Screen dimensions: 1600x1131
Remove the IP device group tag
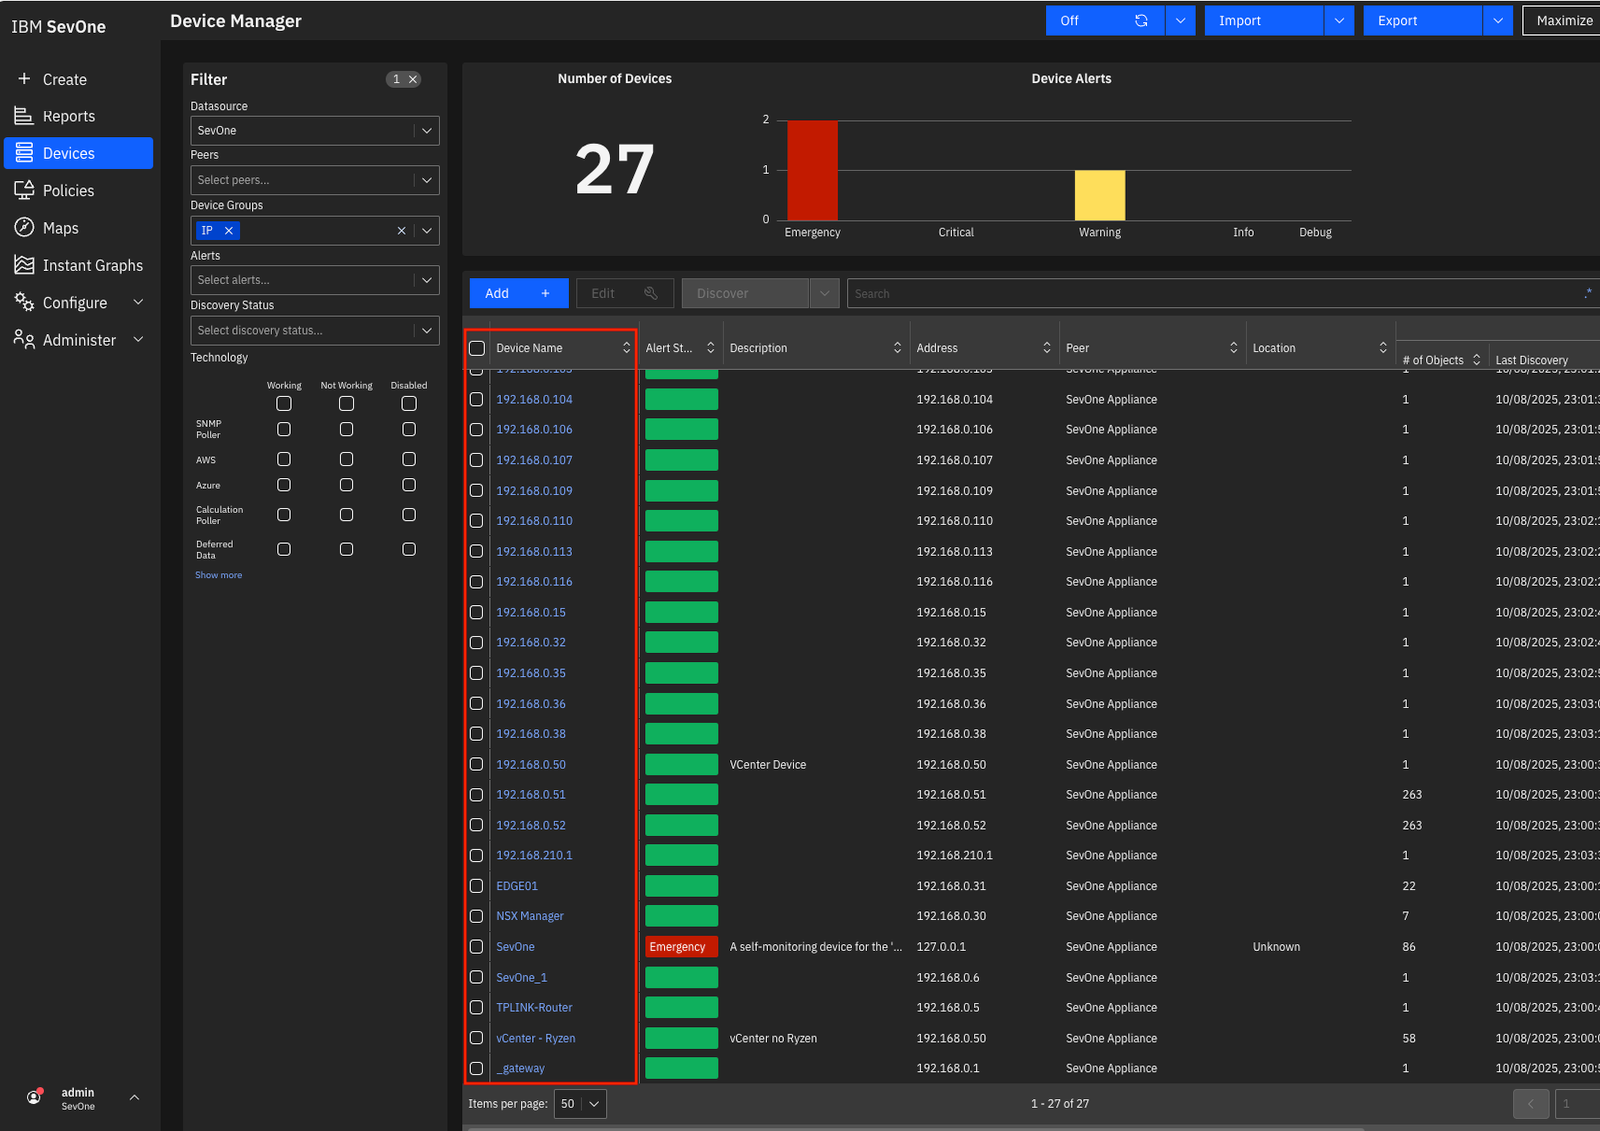229,231
